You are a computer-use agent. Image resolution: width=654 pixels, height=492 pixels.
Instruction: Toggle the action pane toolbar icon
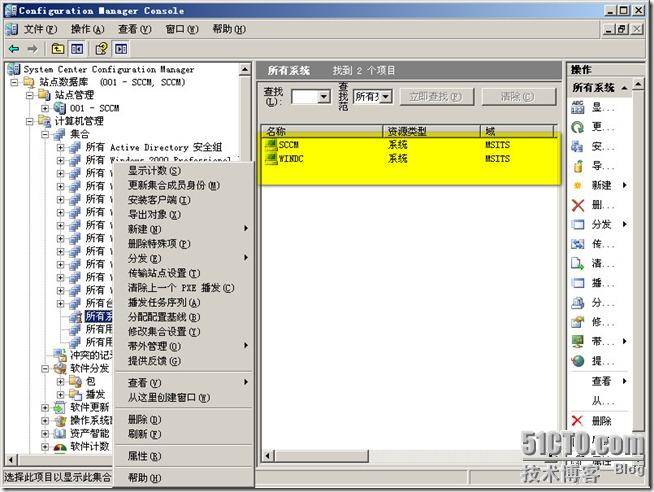click(x=121, y=49)
